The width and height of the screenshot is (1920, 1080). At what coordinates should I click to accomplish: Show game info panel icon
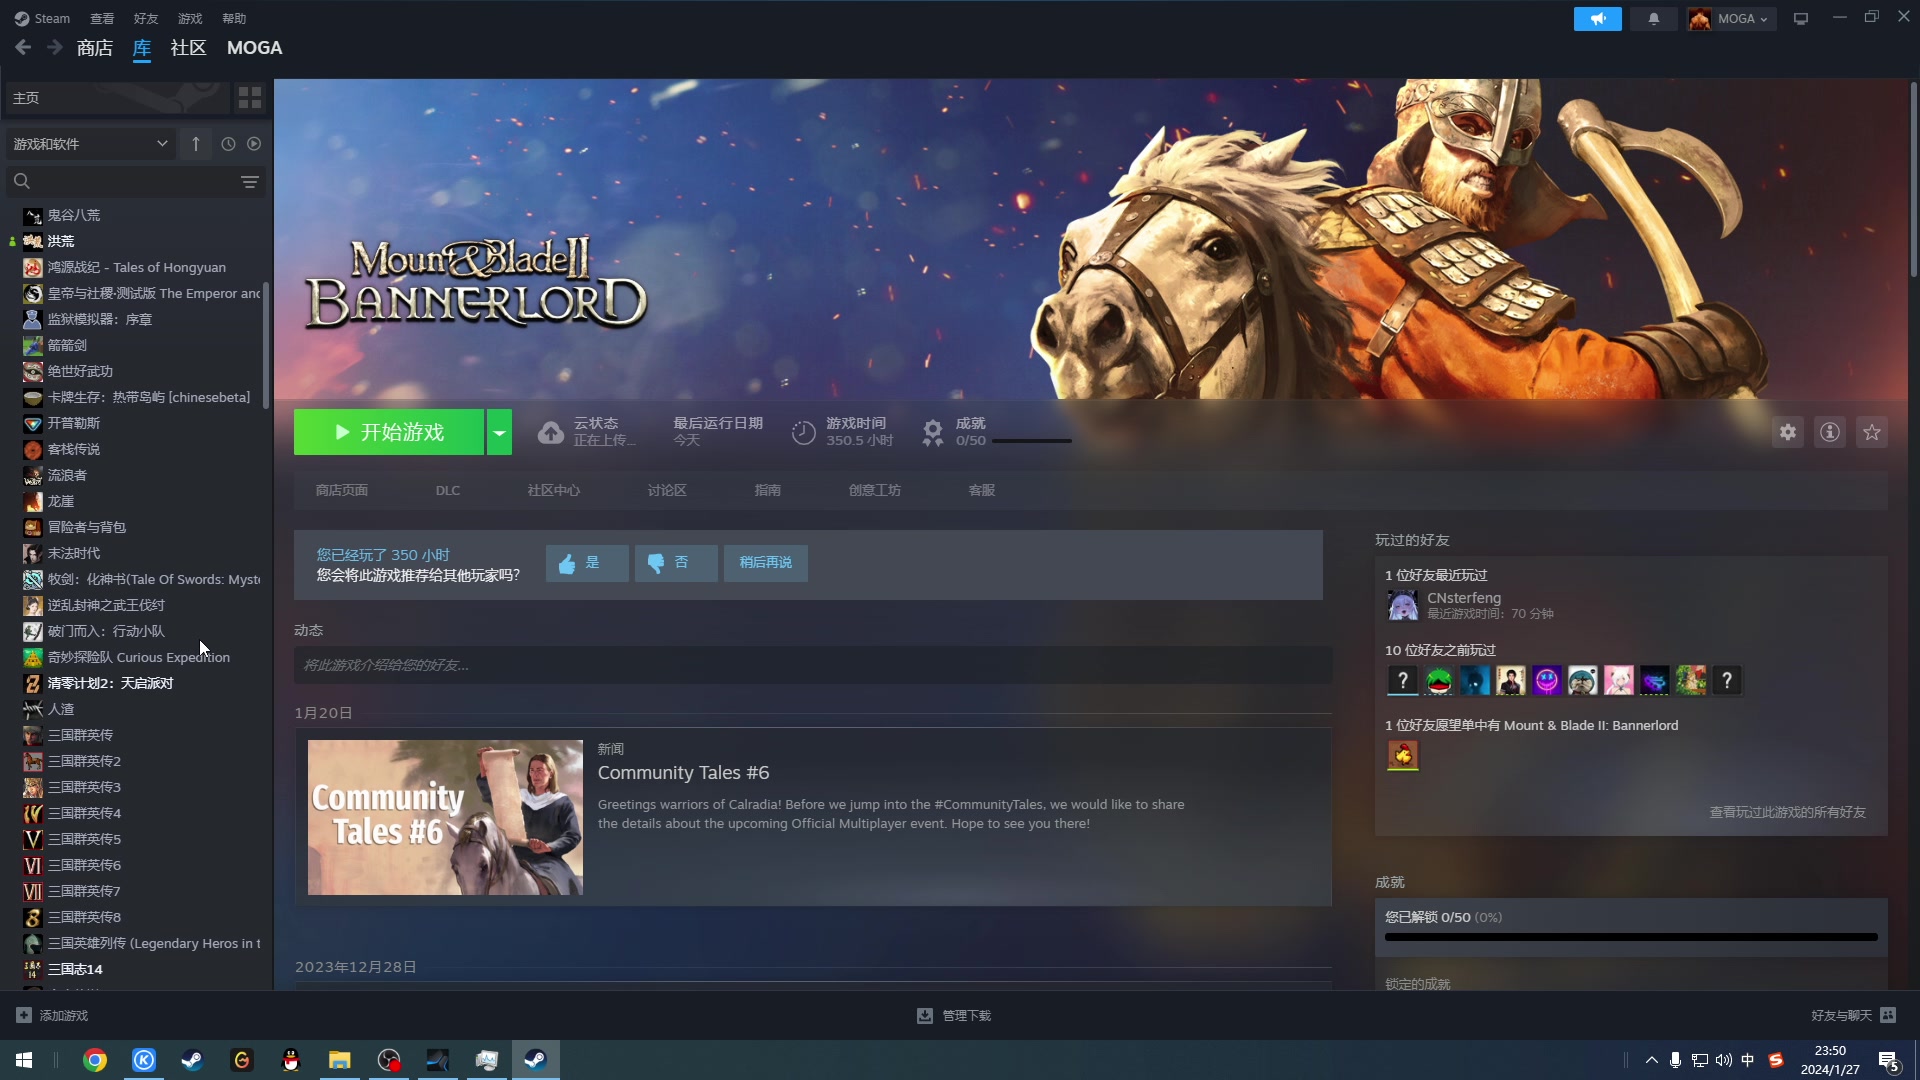coord(1830,432)
